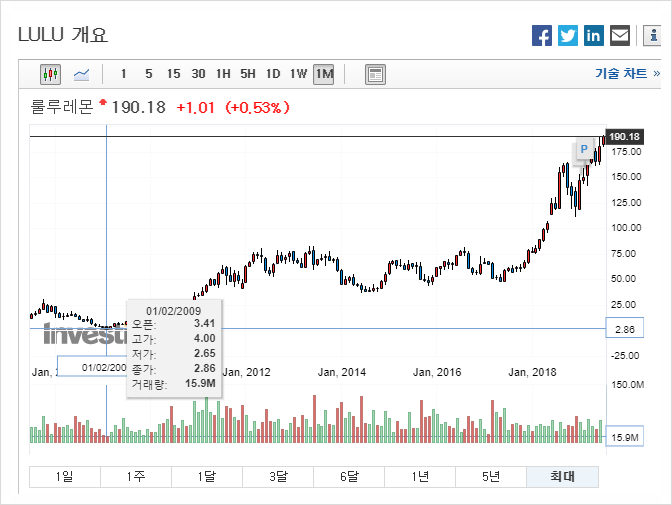The height and width of the screenshot is (505, 672).
Task: Open the info icon
Action: (653, 35)
